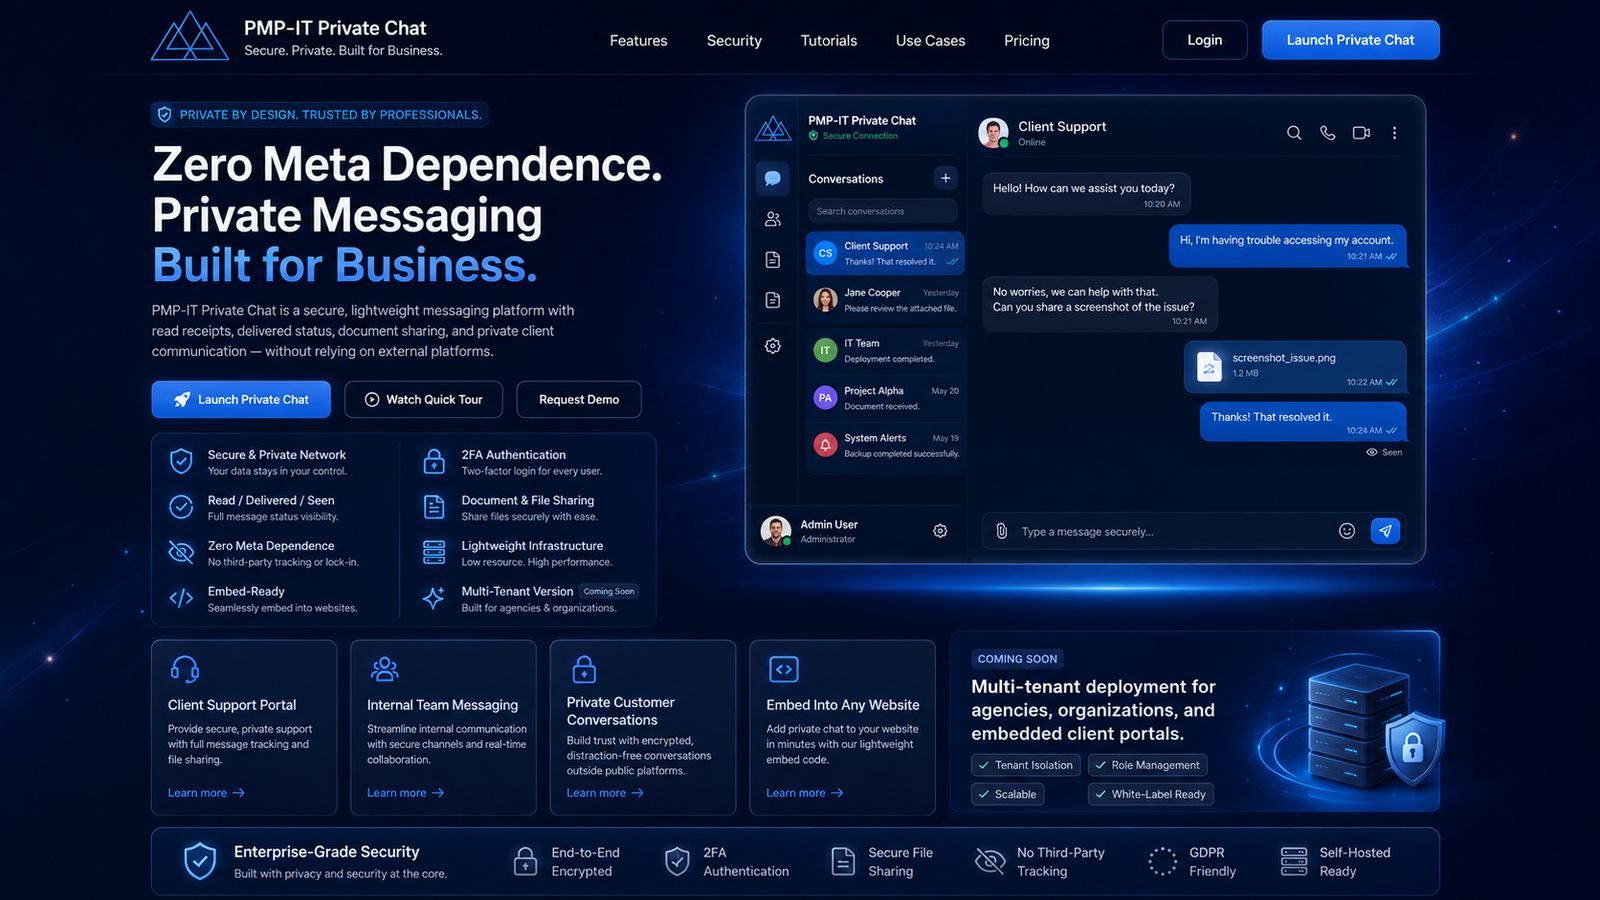Open the Security nav item
The width and height of the screenshot is (1600, 900).
pos(734,41)
